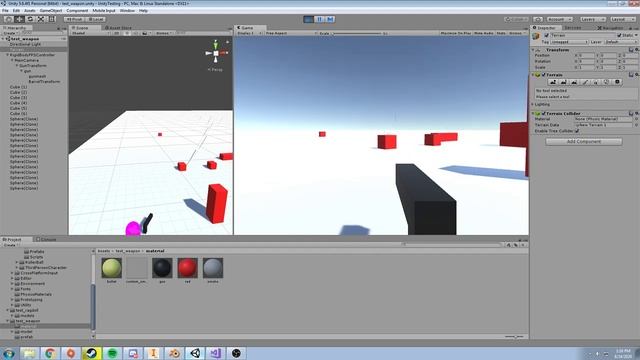Screen dimensions: 640x360
Task: Open the Layers dropdown in toolbar
Action: pos(593,19)
